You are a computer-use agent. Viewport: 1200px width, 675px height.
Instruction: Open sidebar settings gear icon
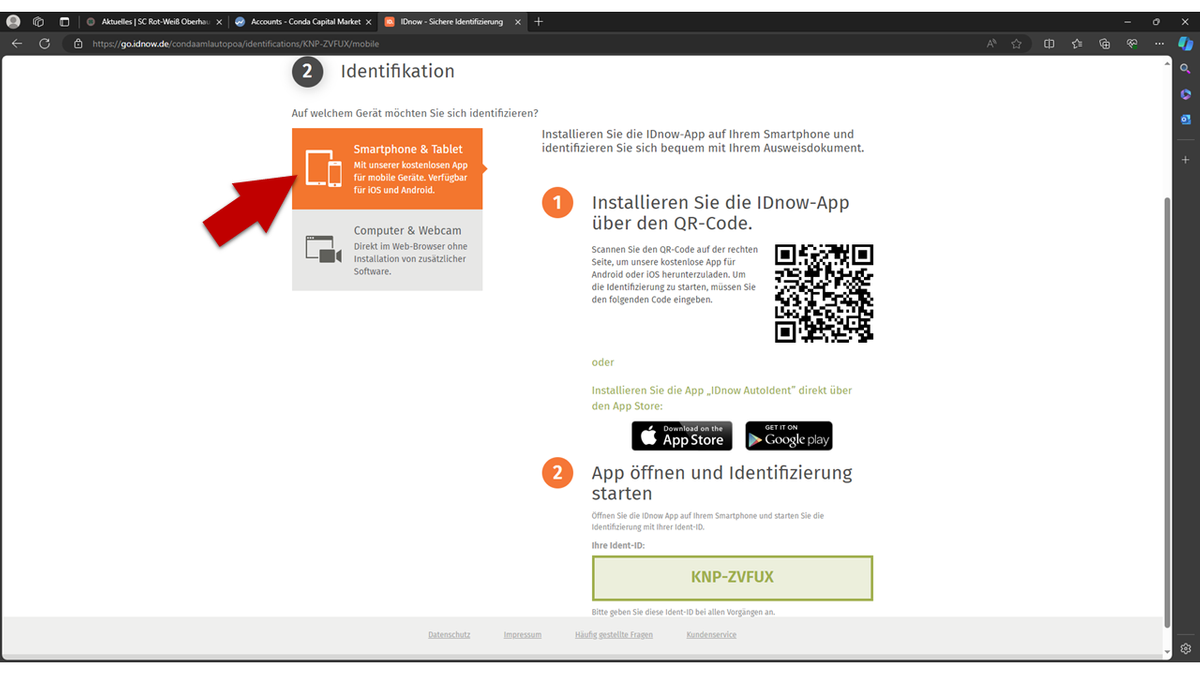1185,648
